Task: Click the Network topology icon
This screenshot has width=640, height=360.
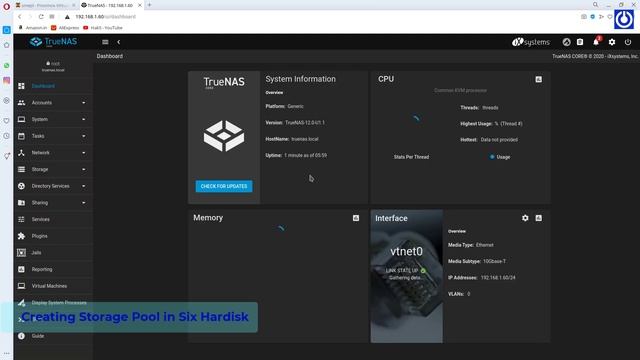Action: click(21, 153)
